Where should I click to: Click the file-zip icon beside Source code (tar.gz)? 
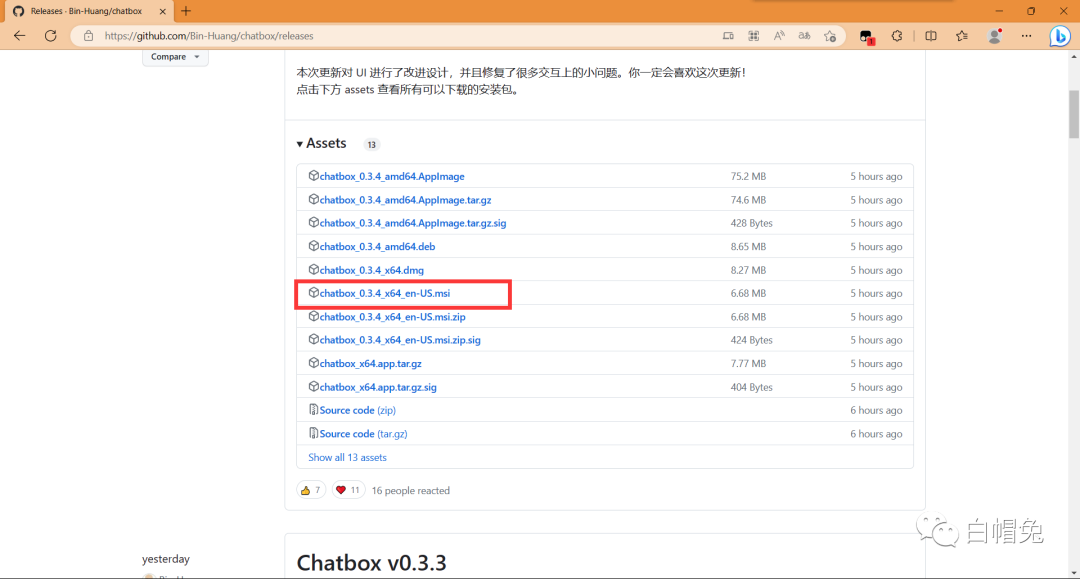coord(313,433)
